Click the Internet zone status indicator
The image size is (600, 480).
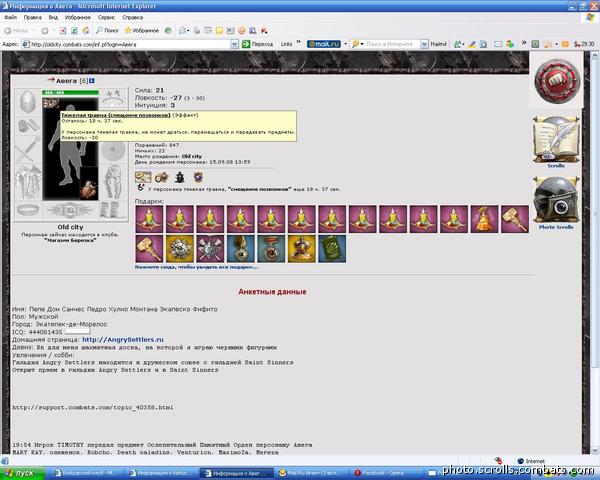[531, 461]
